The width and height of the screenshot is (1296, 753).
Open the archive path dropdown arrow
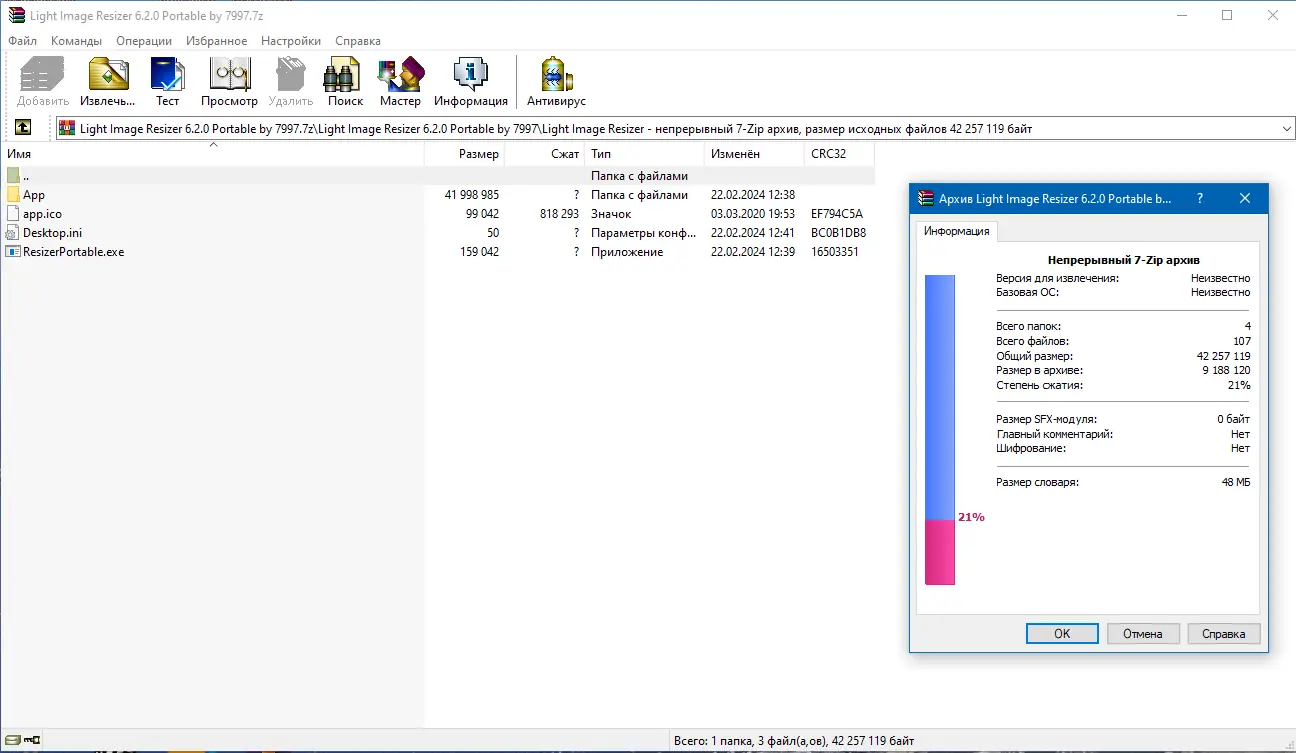pos(1284,127)
